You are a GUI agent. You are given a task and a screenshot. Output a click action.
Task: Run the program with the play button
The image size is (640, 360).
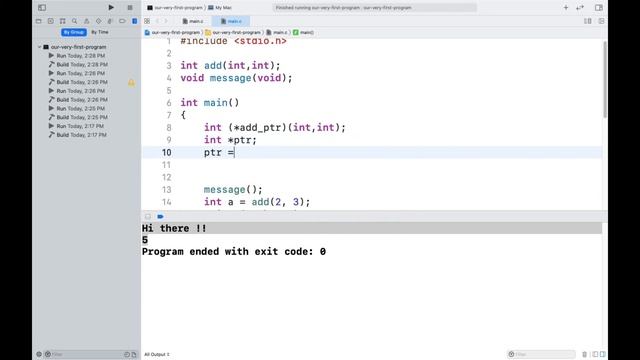click(111, 7)
